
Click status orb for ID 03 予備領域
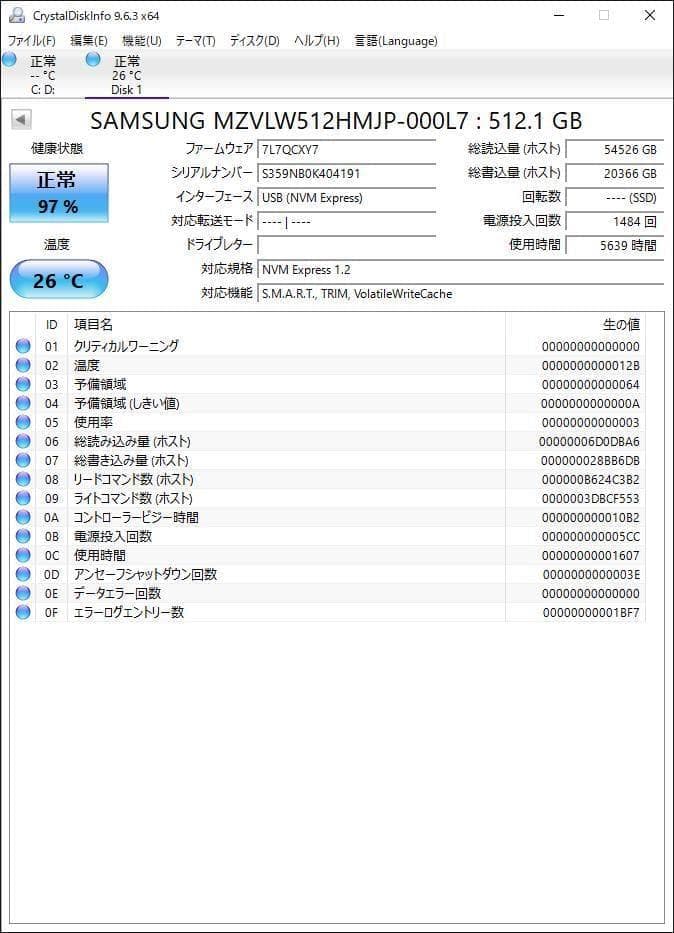[x=23, y=384]
